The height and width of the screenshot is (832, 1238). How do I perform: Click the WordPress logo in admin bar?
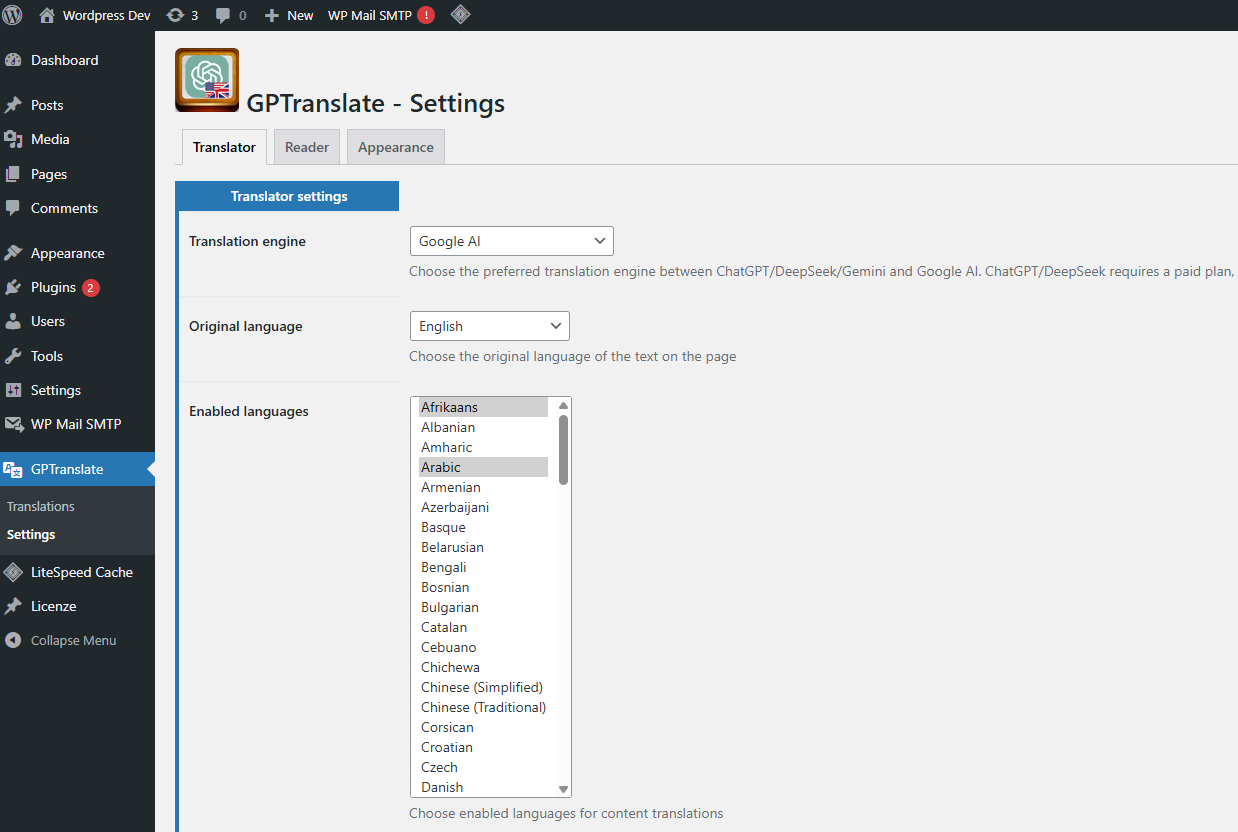[x=13, y=15]
